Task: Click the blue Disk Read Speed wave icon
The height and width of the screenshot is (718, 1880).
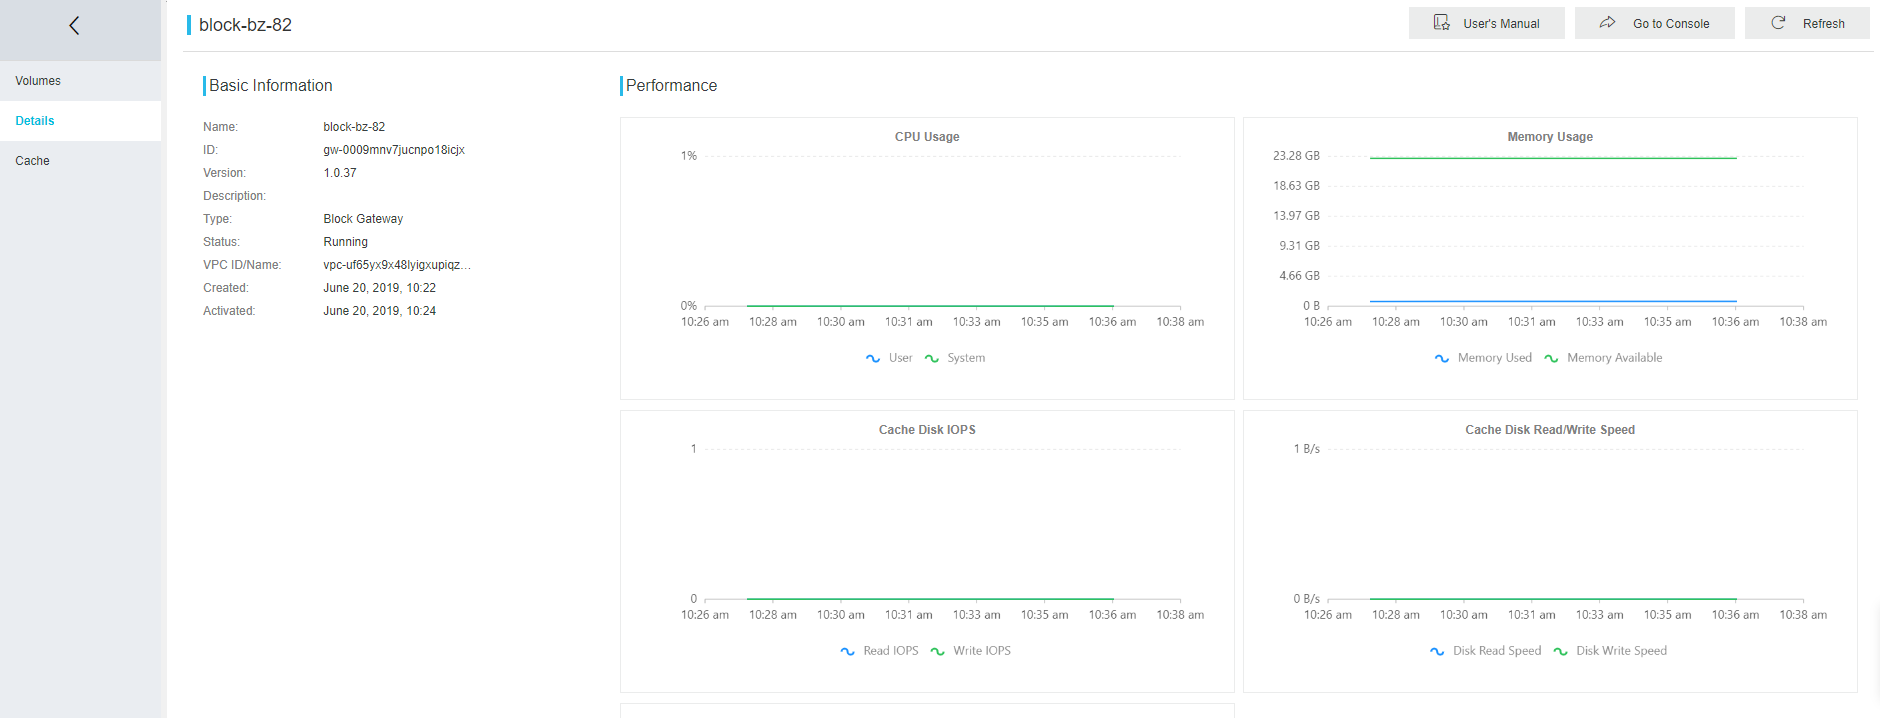Action: 1437,651
